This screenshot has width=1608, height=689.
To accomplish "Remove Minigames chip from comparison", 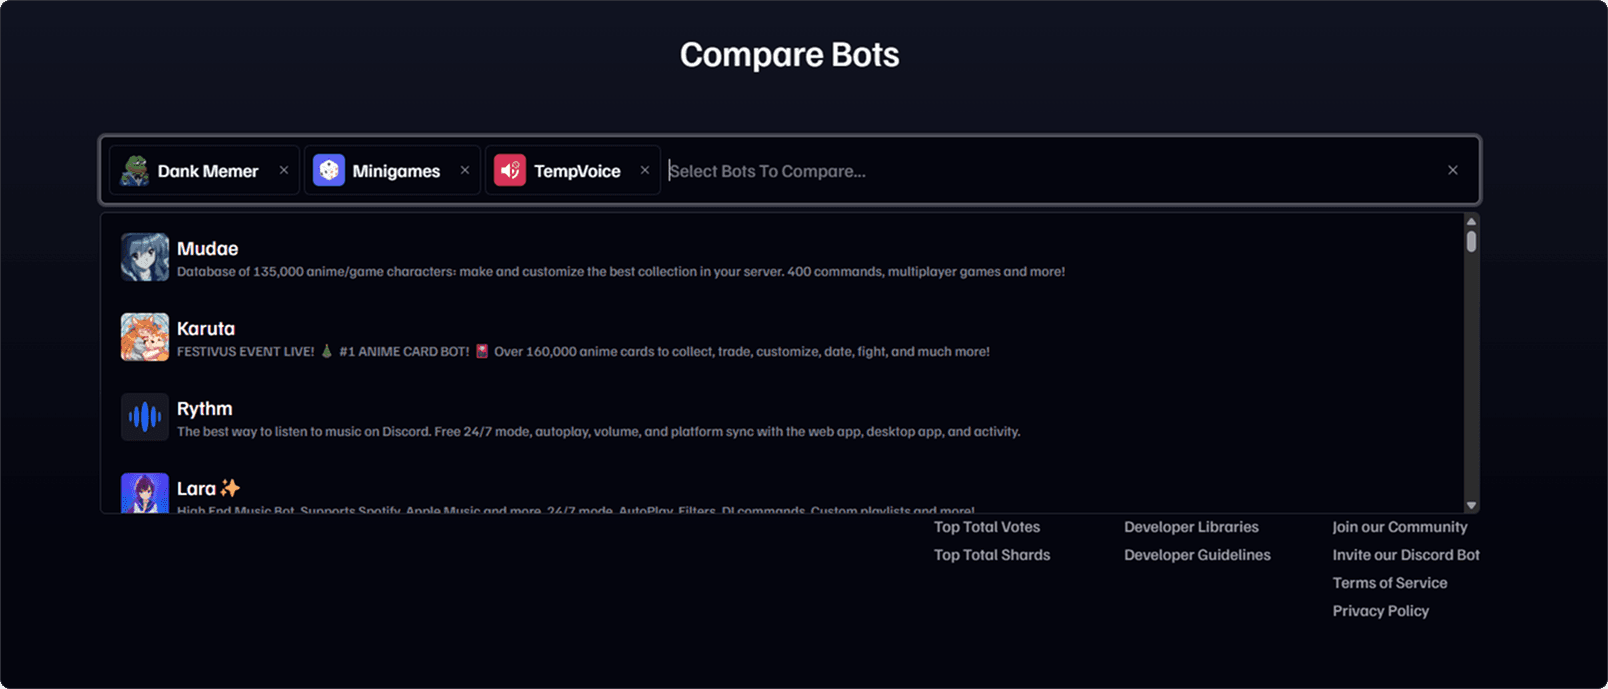I will tap(465, 170).
